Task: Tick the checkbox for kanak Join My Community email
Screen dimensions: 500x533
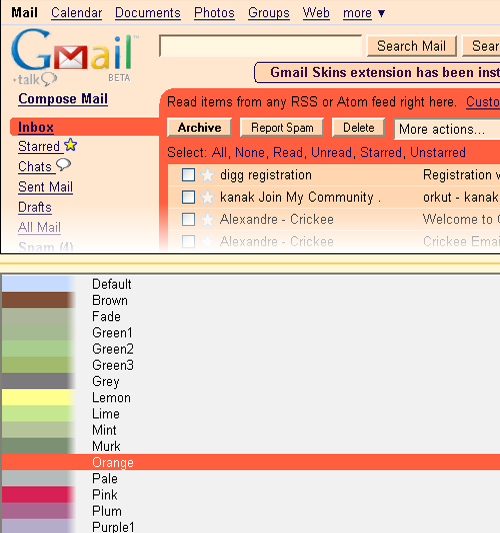Action: click(x=188, y=197)
